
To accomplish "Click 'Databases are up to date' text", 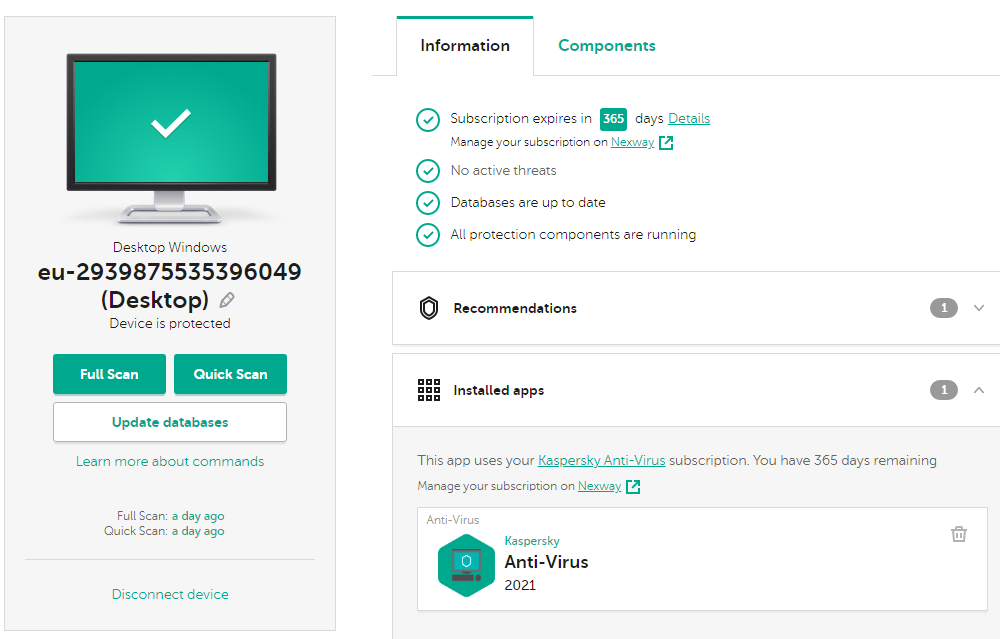I will (528, 203).
